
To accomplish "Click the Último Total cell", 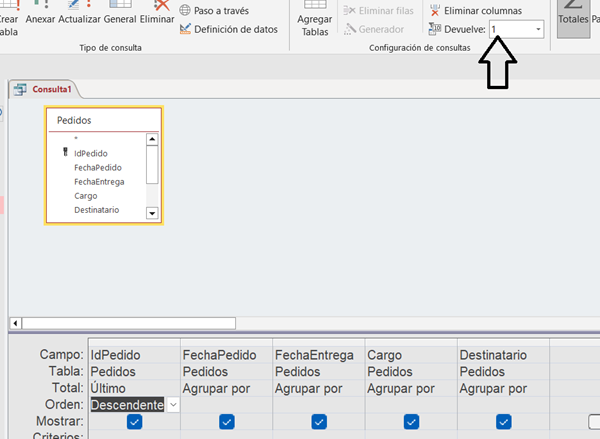I will pyautogui.click(x=135, y=388).
